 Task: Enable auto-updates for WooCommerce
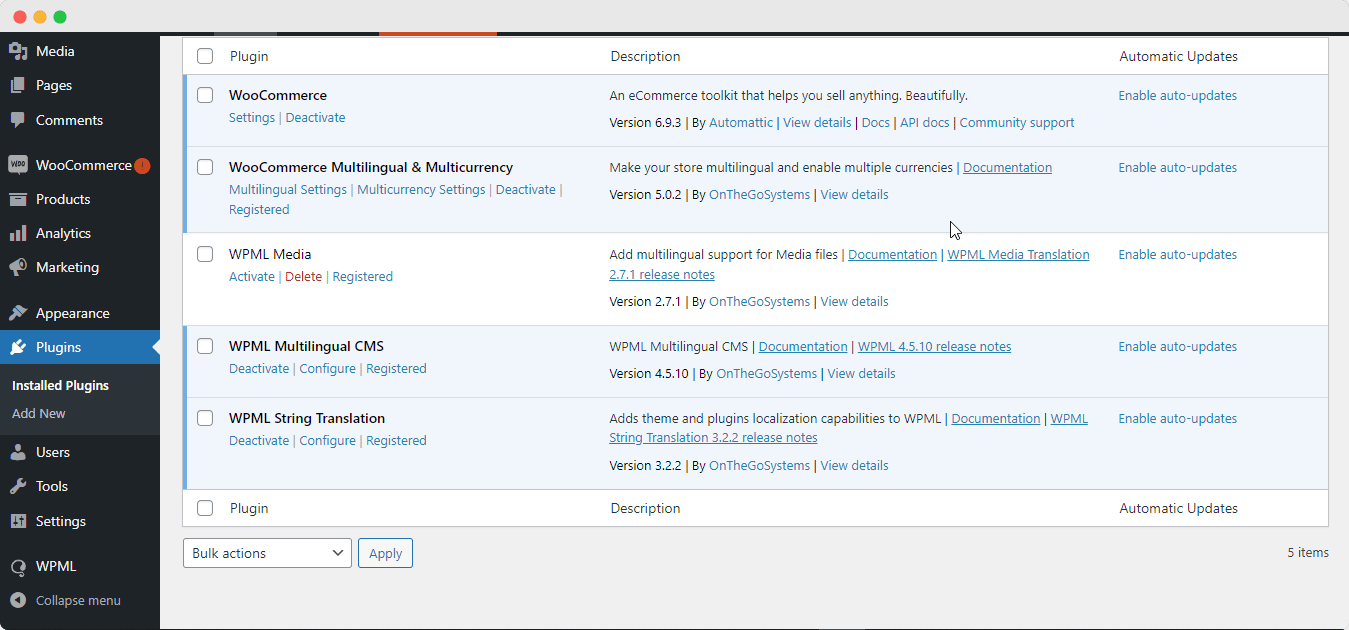point(1178,96)
